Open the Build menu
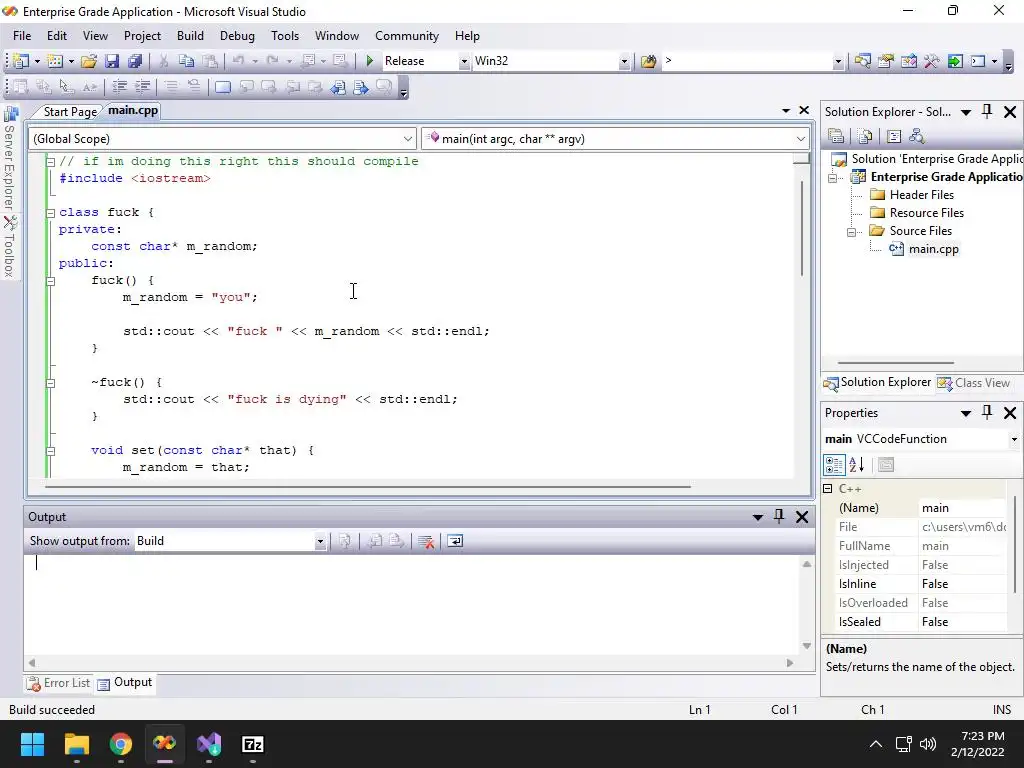 (x=190, y=36)
